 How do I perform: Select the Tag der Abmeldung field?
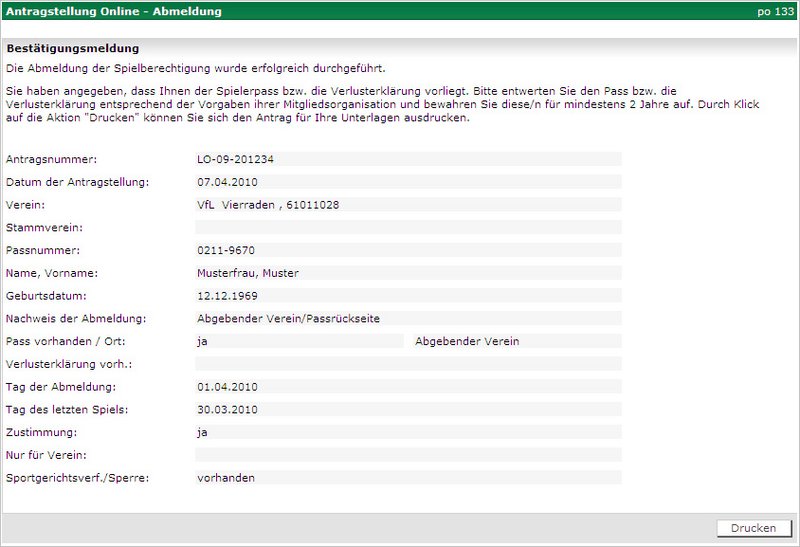(408, 387)
